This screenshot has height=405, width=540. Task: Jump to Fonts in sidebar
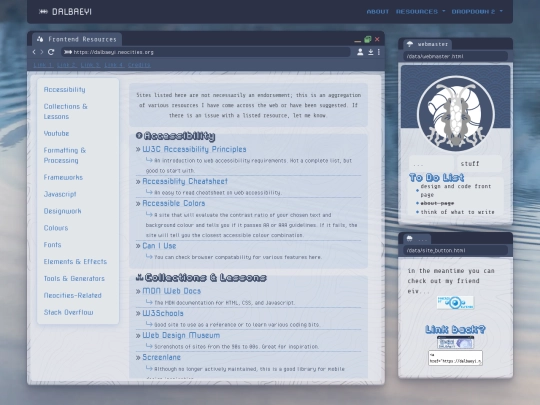pyautogui.click(x=52, y=245)
